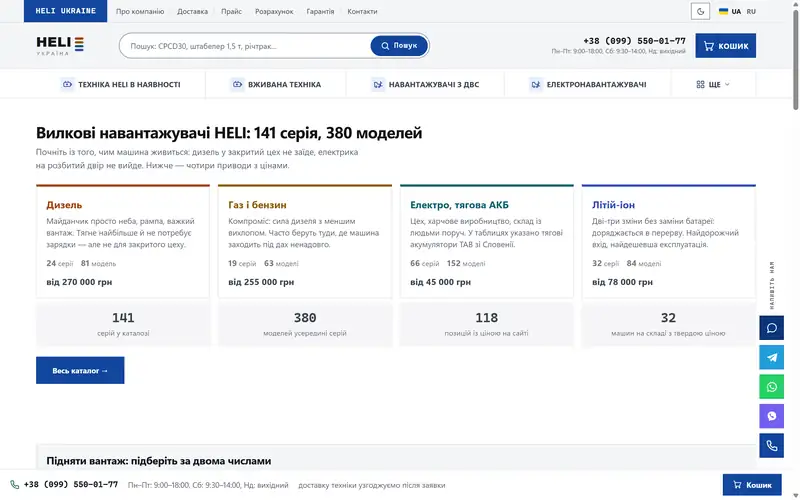Open the Вживана техніка category

tap(276, 84)
